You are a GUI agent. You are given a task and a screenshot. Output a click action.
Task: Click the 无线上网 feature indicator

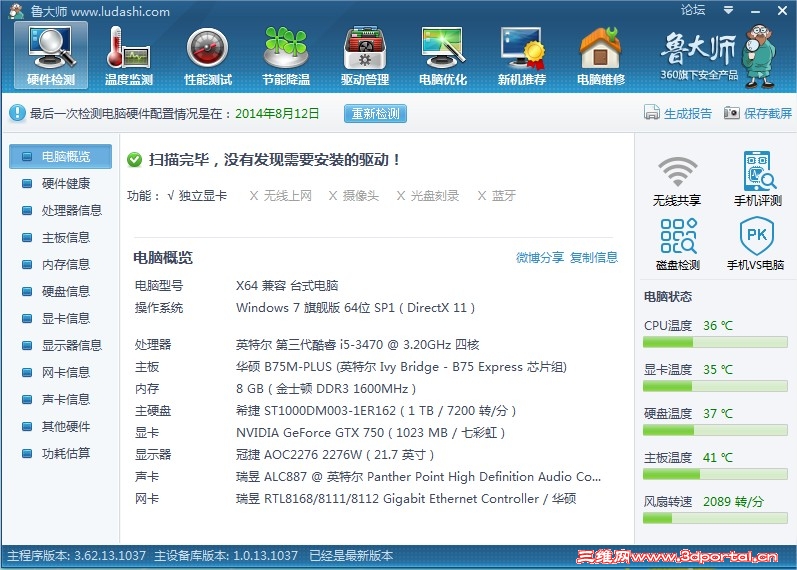coord(281,196)
